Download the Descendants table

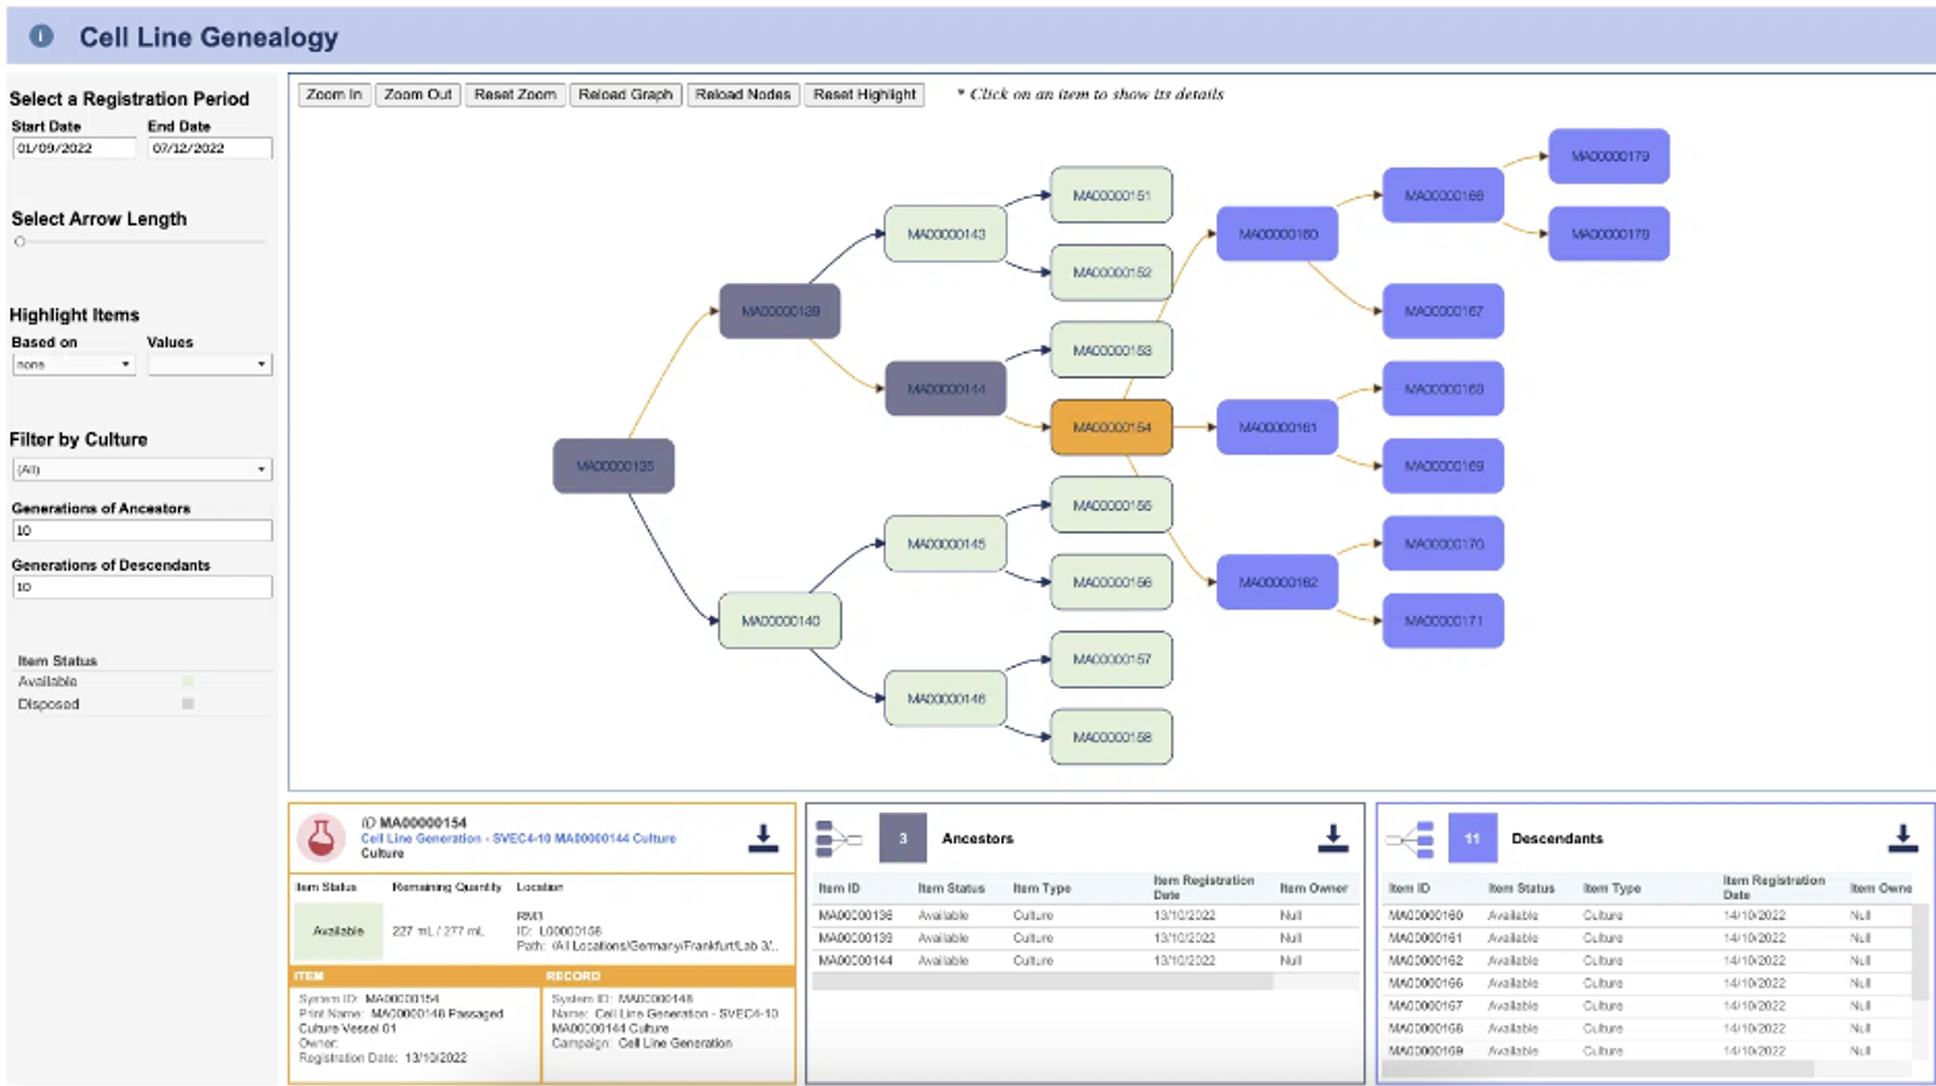click(1902, 838)
